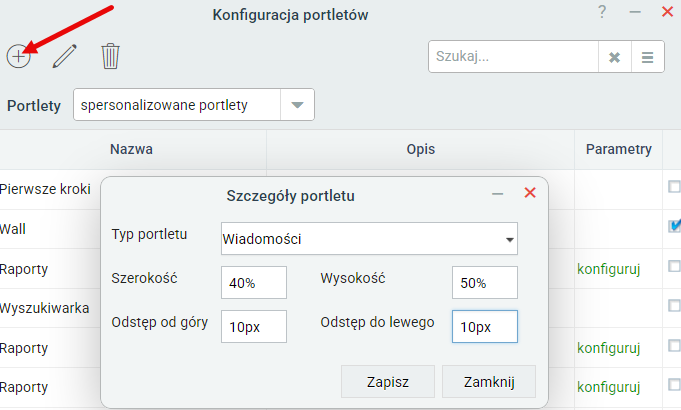Save portlet with Zapisz button
This screenshot has width=681, height=410.
pyautogui.click(x=388, y=382)
